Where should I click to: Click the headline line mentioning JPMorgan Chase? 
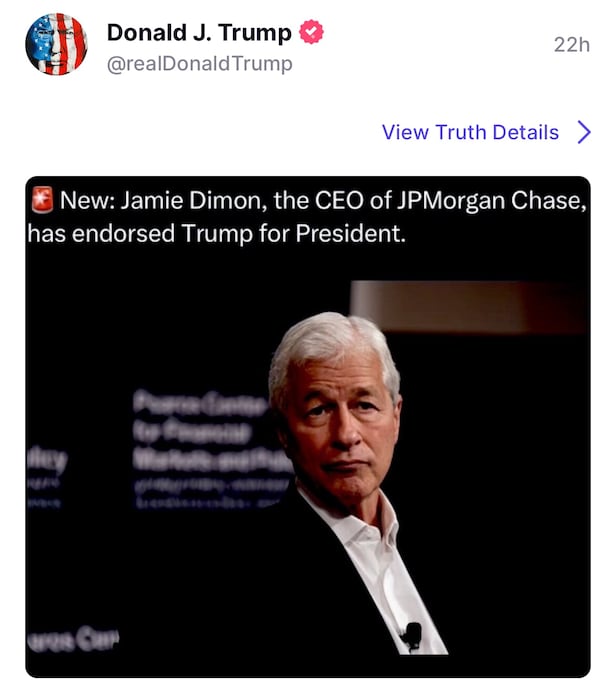click(320, 200)
